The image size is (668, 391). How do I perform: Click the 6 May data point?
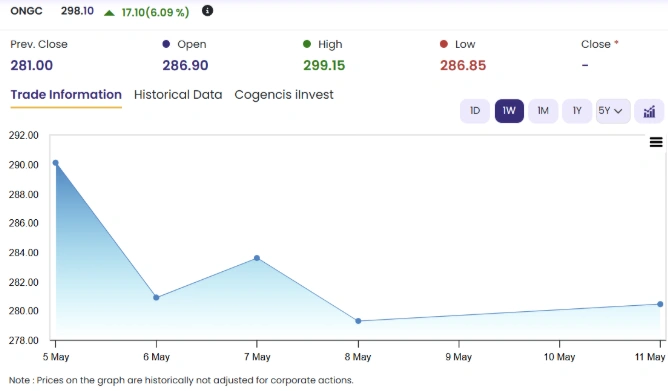click(156, 297)
